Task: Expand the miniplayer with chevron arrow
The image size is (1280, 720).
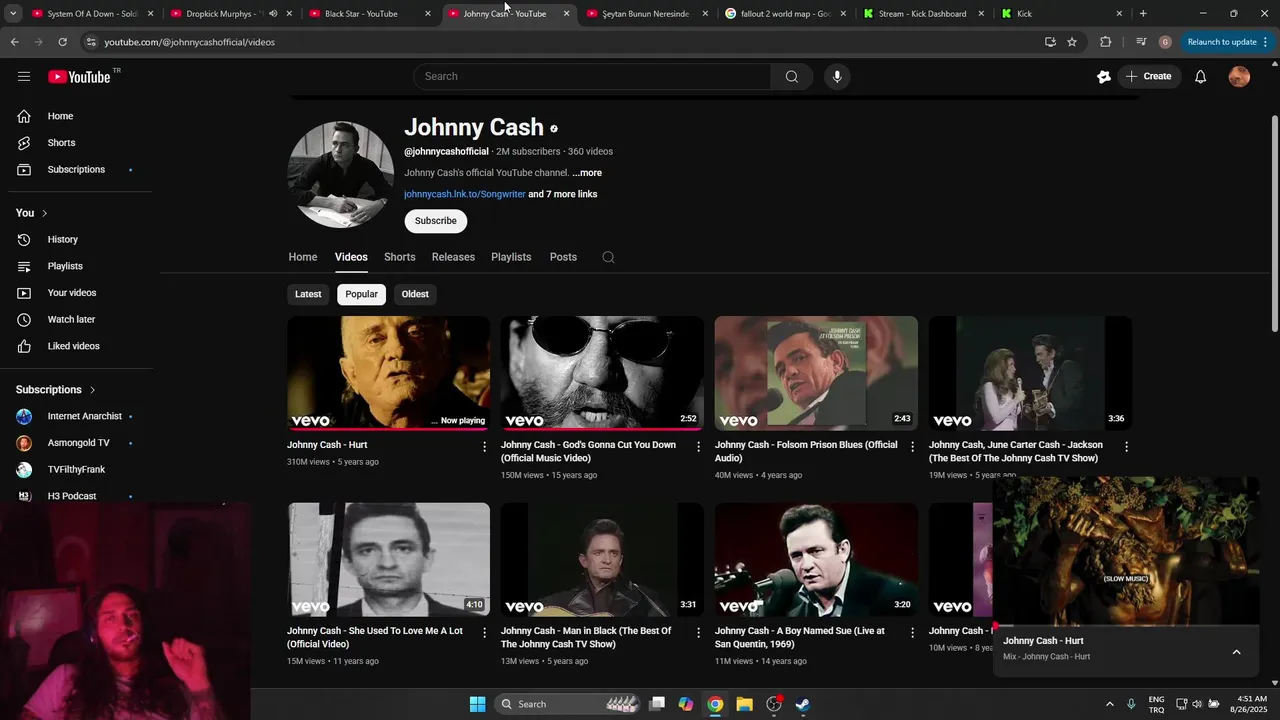Action: pyautogui.click(x=1236, y=652)
